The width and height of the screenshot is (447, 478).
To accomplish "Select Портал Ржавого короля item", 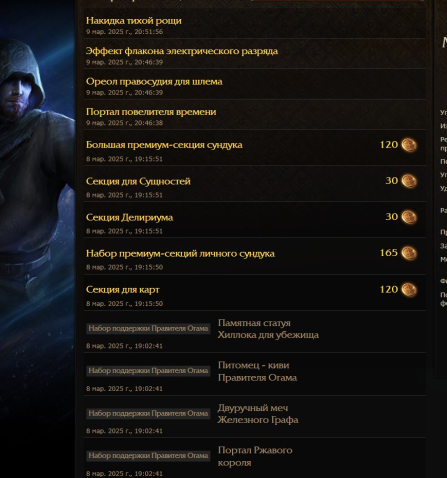I will tap(255, 456).
